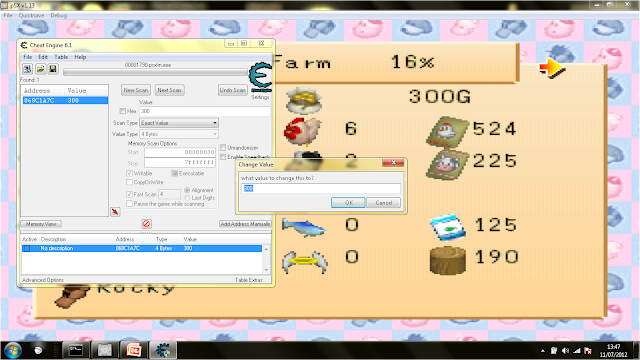Click the taskbar clock showing 13:47
The height and width of the screenshot is (360, 640).
coord(613,347)
